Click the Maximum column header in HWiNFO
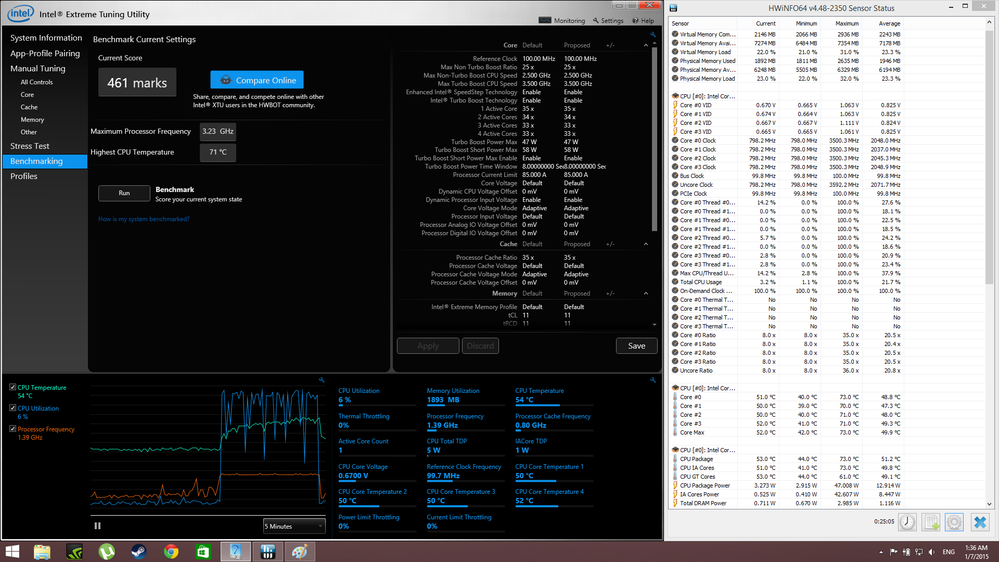 847,23
